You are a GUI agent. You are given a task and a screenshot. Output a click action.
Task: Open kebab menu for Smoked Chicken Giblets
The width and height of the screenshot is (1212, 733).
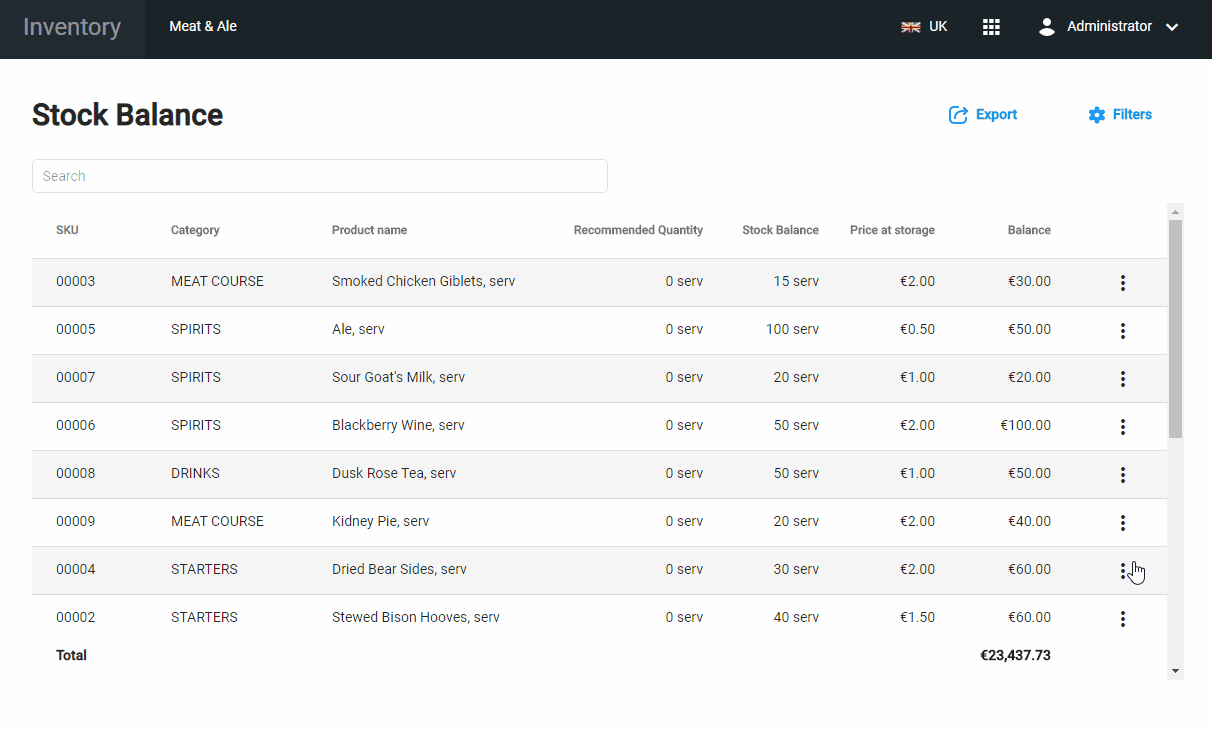[1122, 283]
